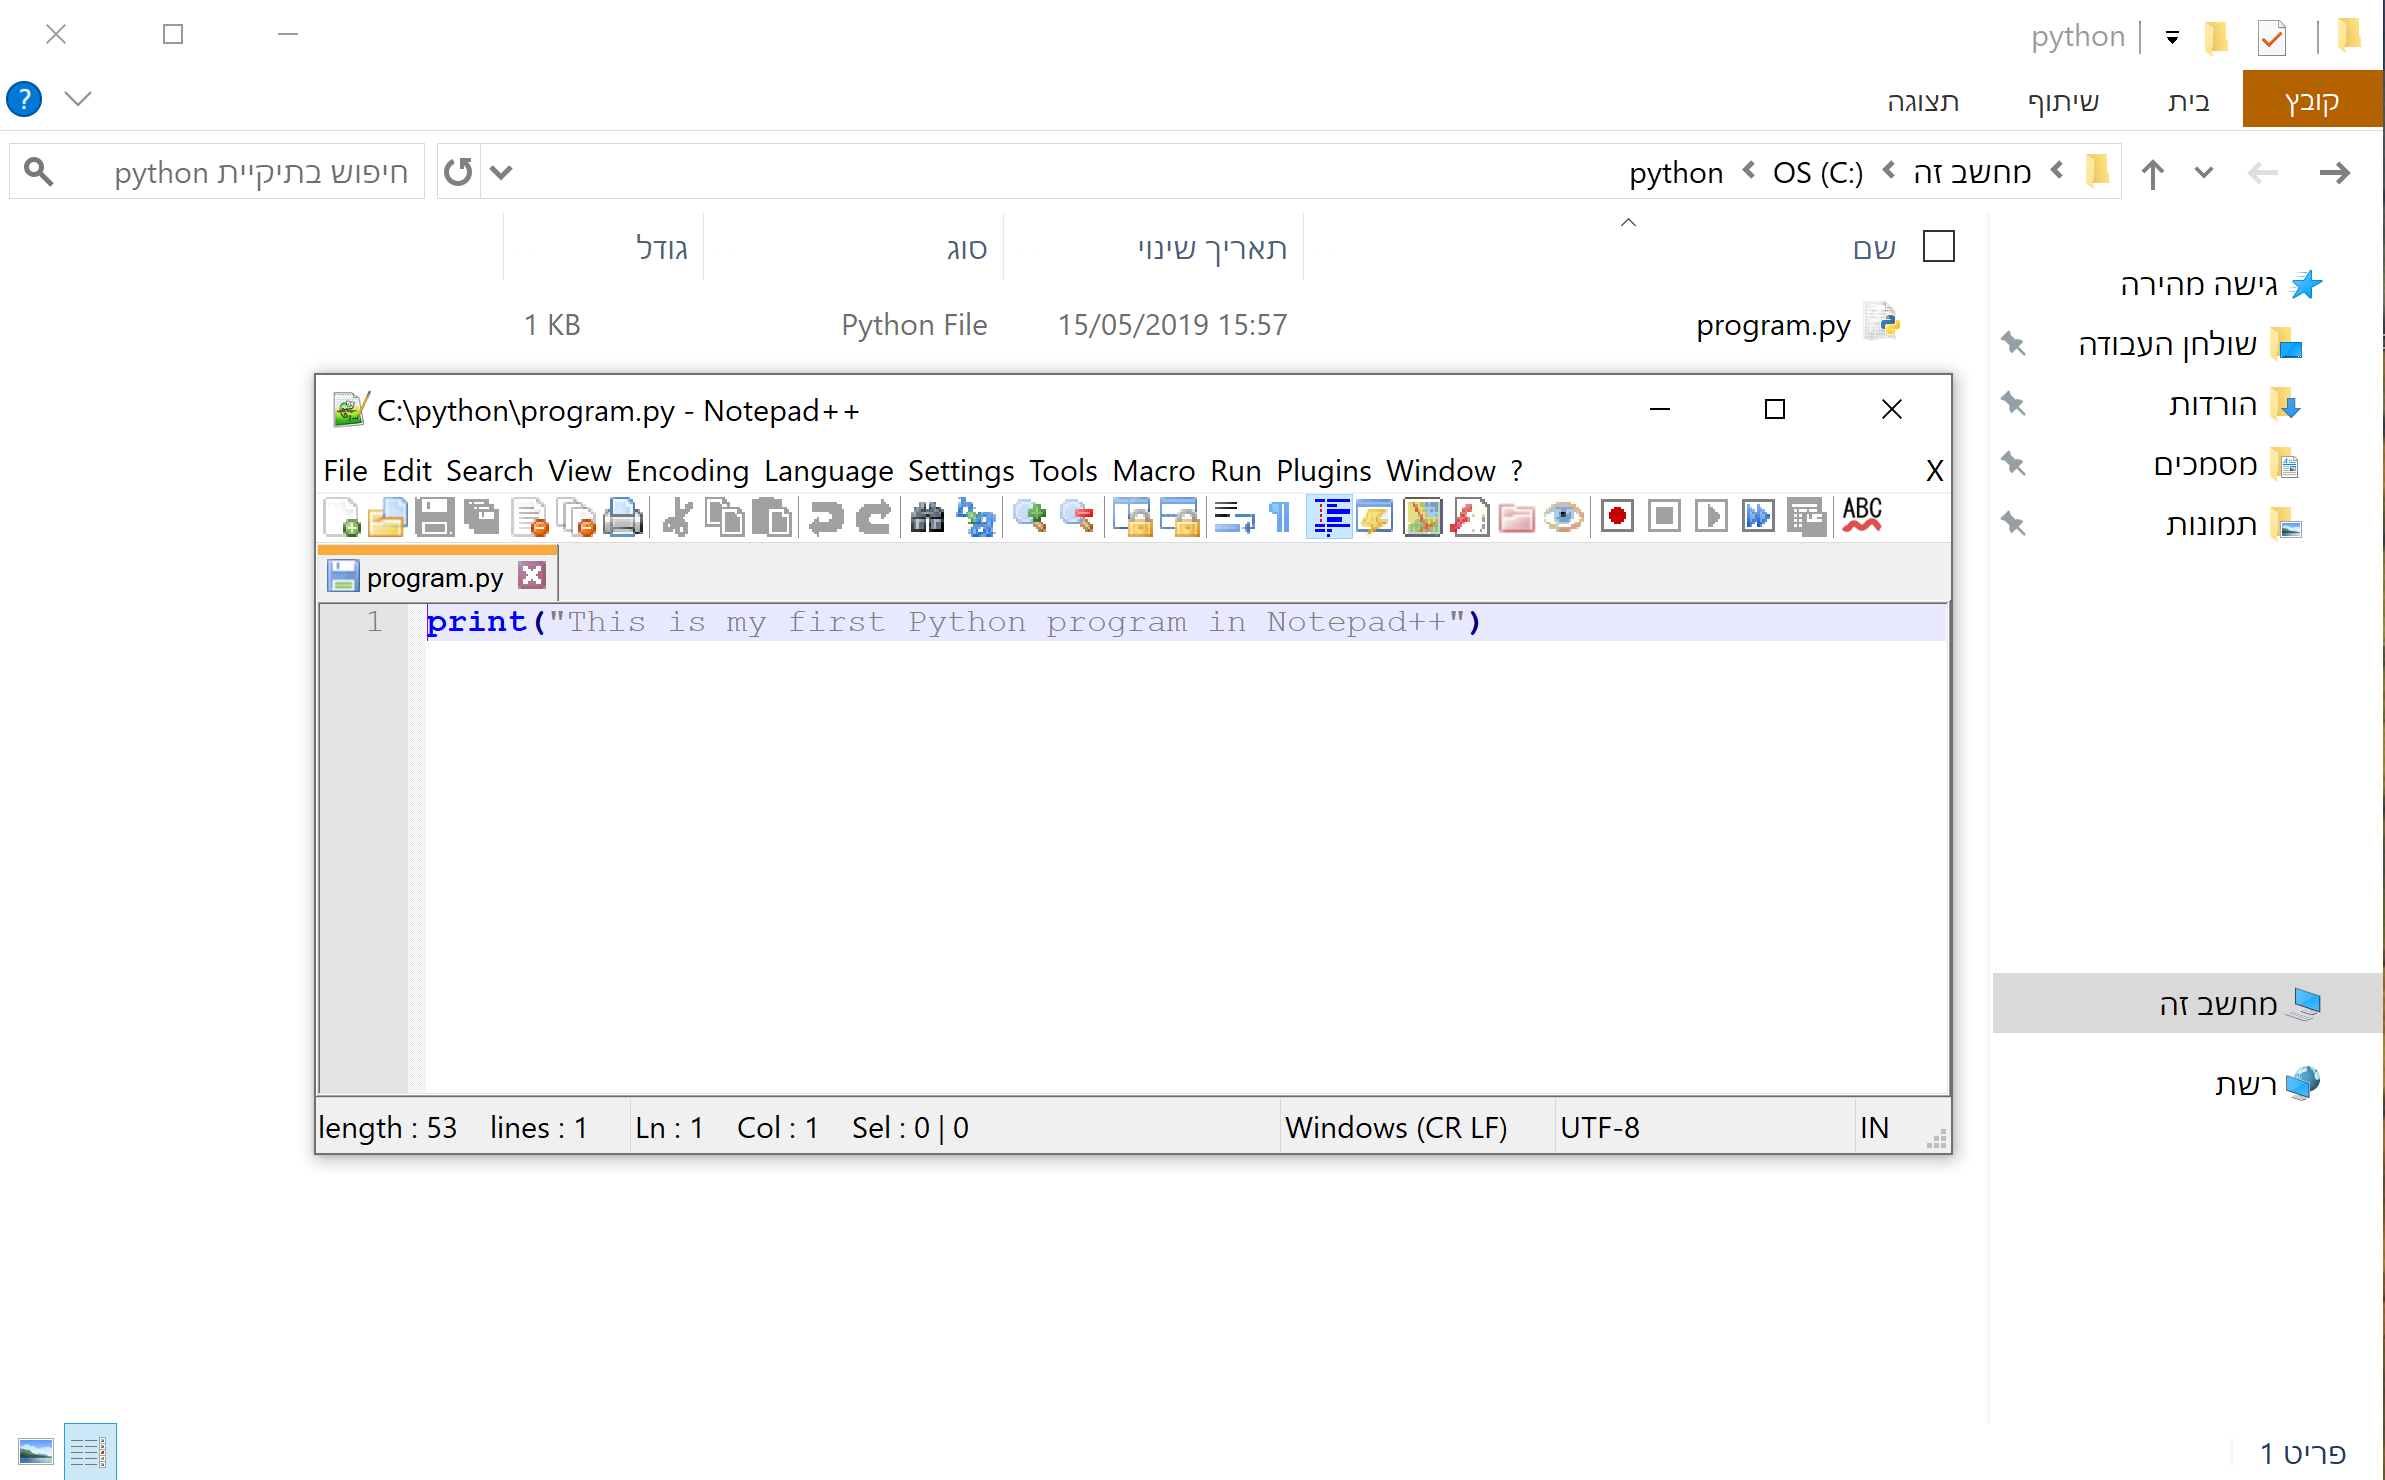Open the קובץ ribbon tab in Explorer

coord(2313,100)
